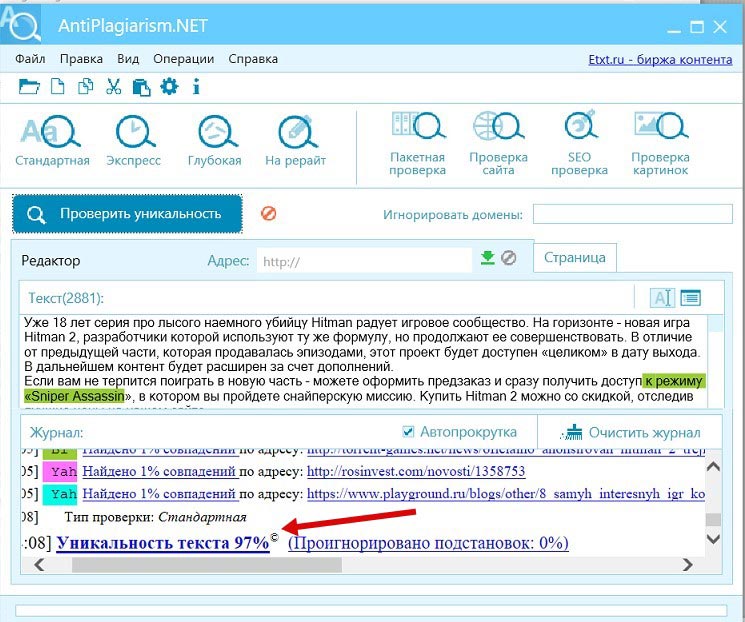Open the Файл menu
The width and height of the screenshot is (745, 622).
click(x=30, y=59)
